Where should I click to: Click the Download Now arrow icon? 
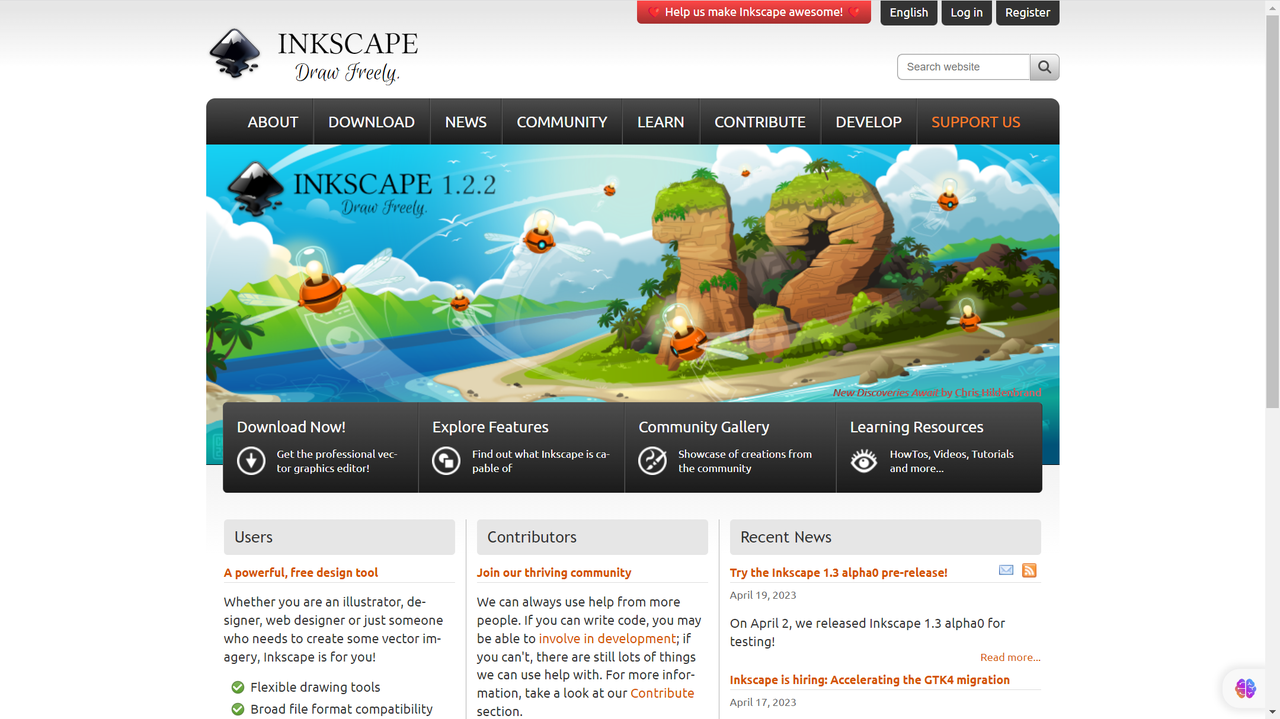click(x=251, y=460)
